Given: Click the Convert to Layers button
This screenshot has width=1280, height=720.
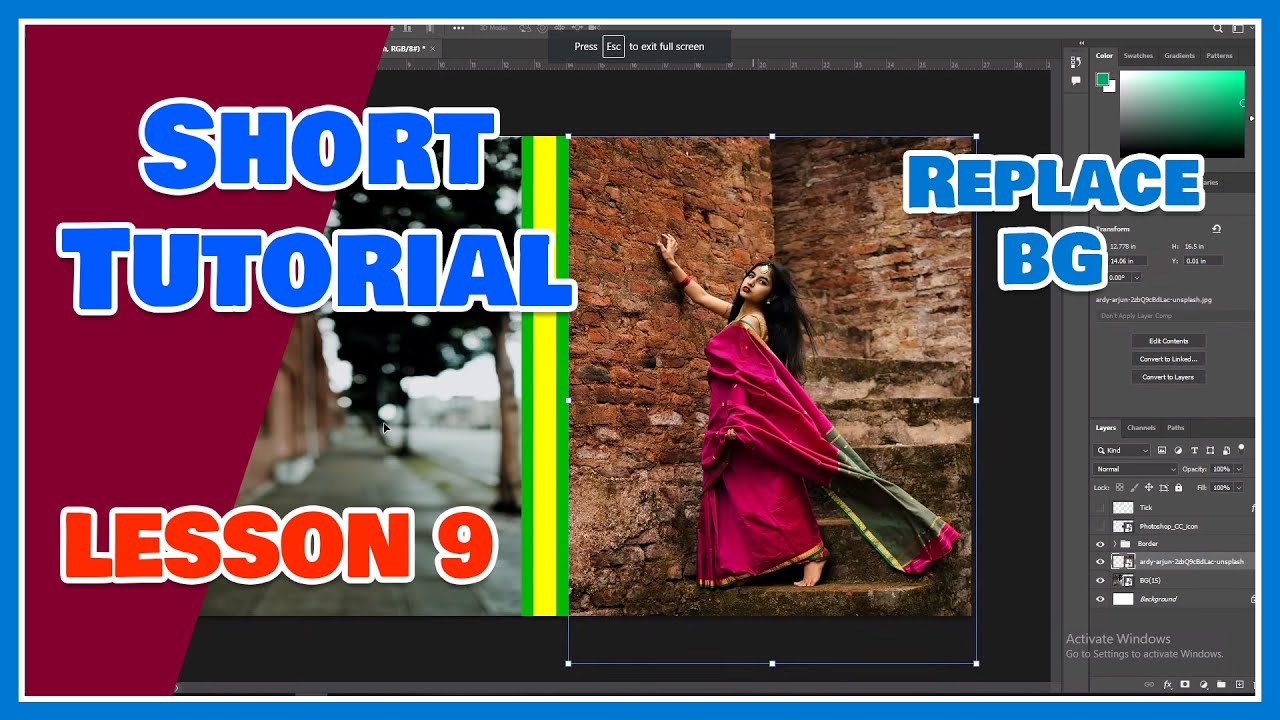Looking at the screenshot, I should (1168, 377).
